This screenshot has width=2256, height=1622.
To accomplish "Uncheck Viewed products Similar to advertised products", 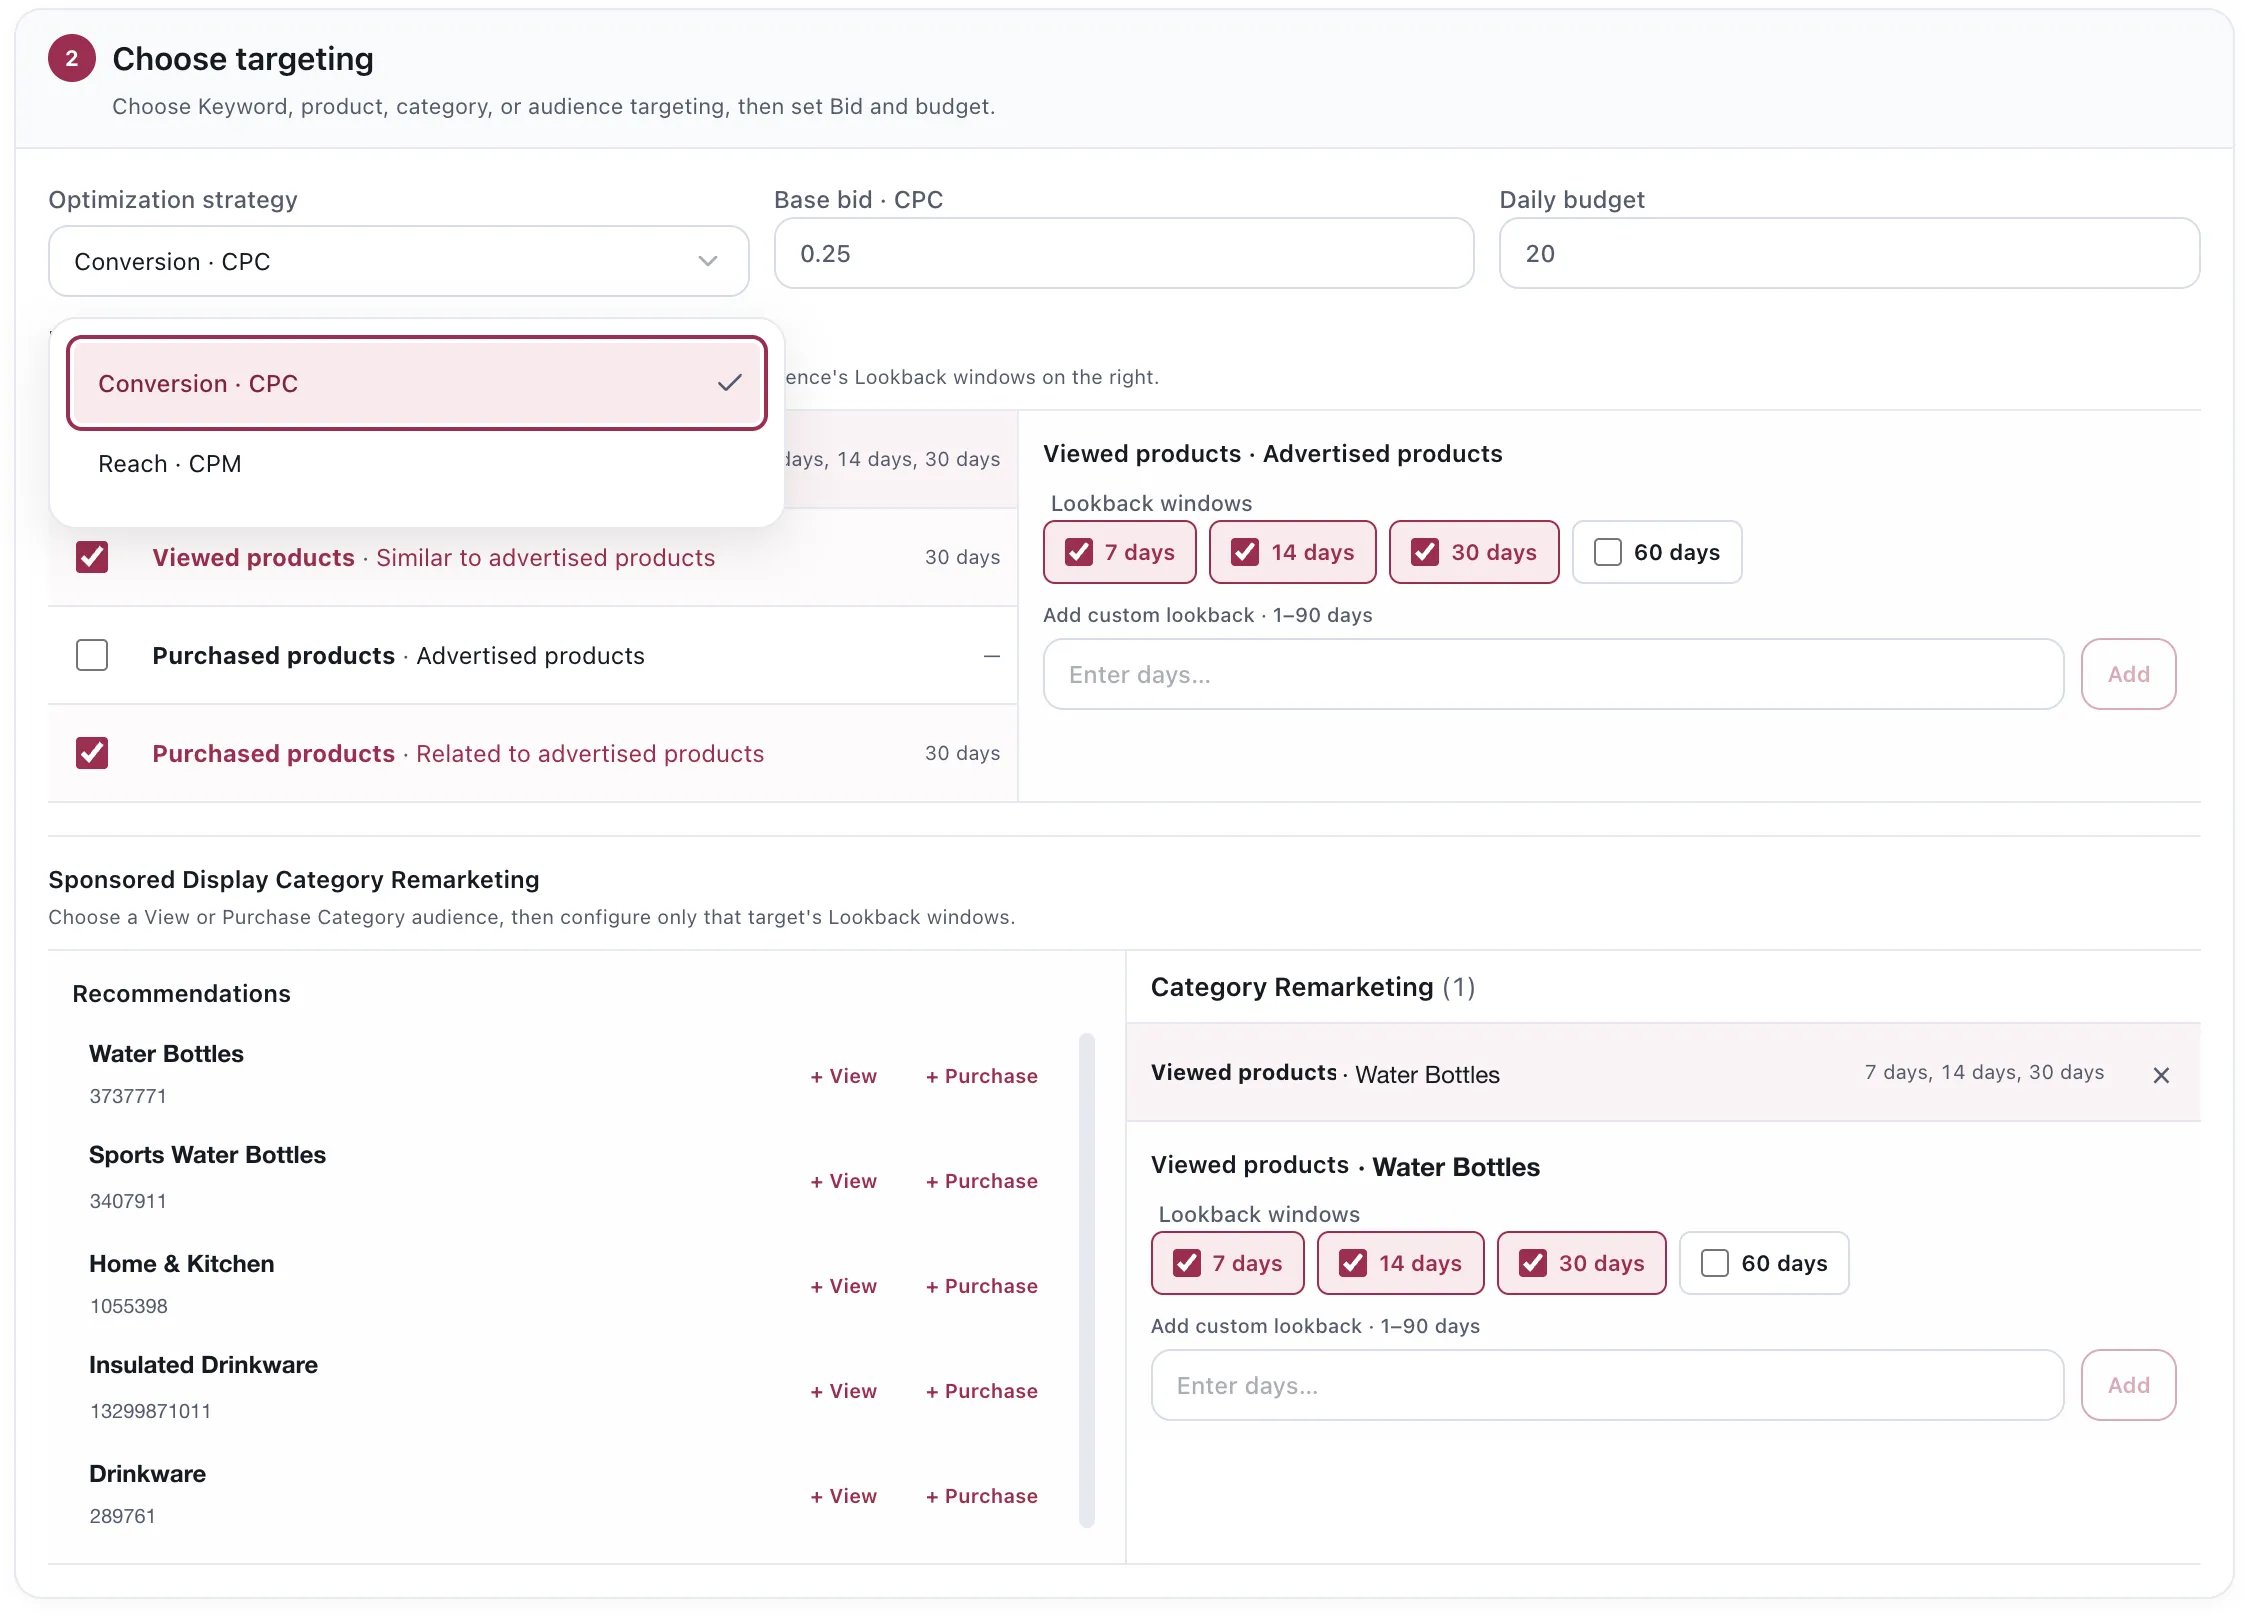I will (92, 557).
